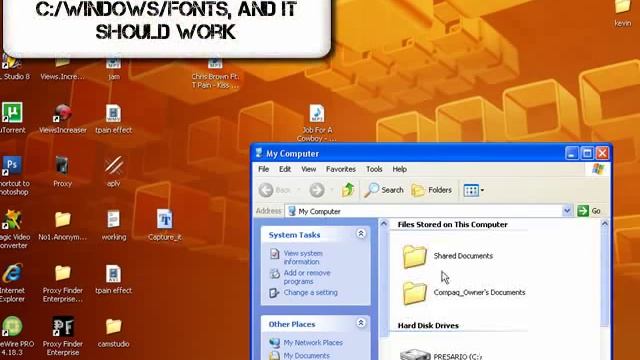Open the Job For A Cowboy audio file
The width and height of the screenshot is (640, 360).
point(317,113)
